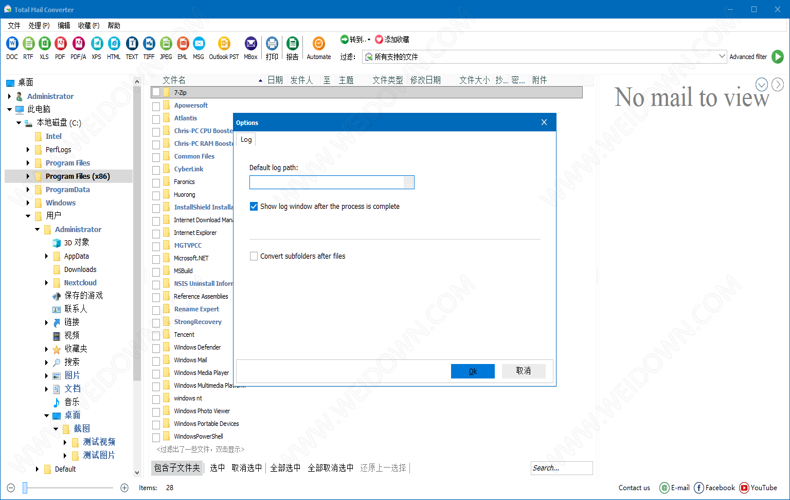
Task: Open the Report (报告) toolbar icon
Action: [x=292, y=43]
